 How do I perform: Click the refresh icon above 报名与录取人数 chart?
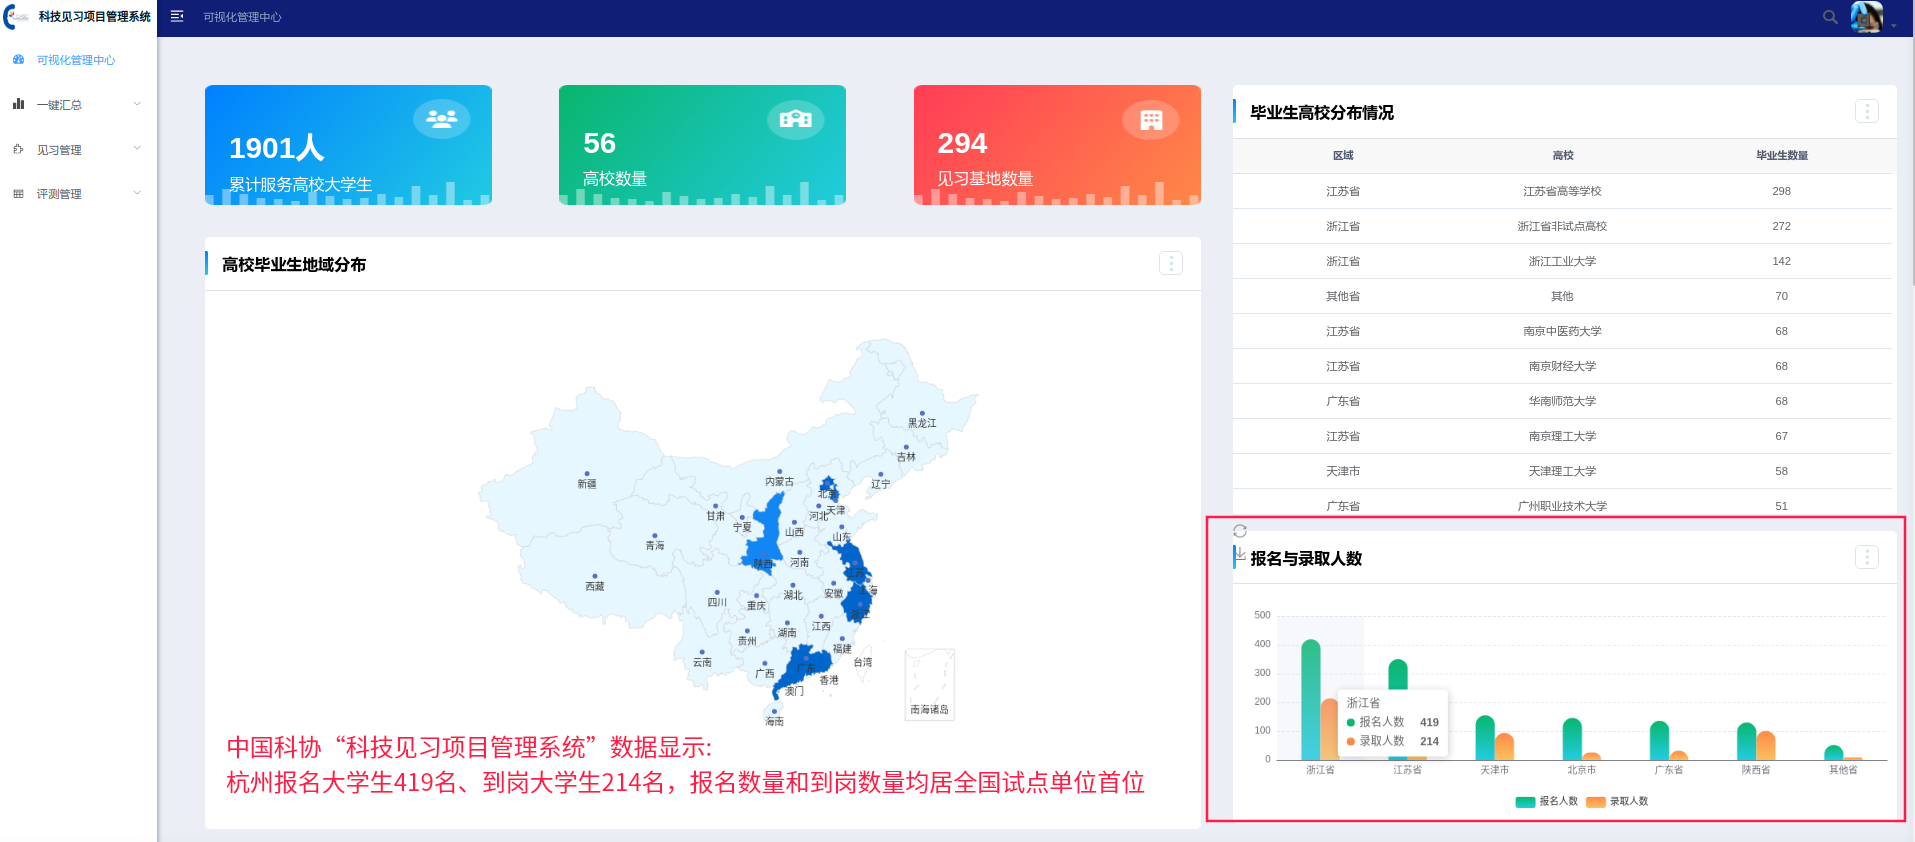[1240, 531]
